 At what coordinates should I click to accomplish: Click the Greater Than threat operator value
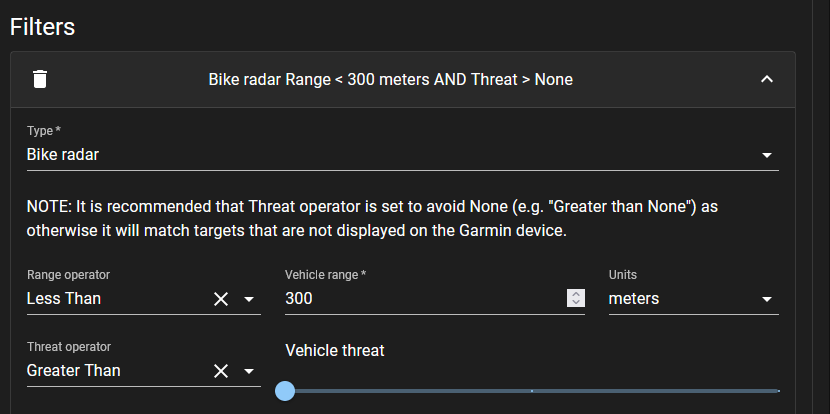[x=74, y=370]
